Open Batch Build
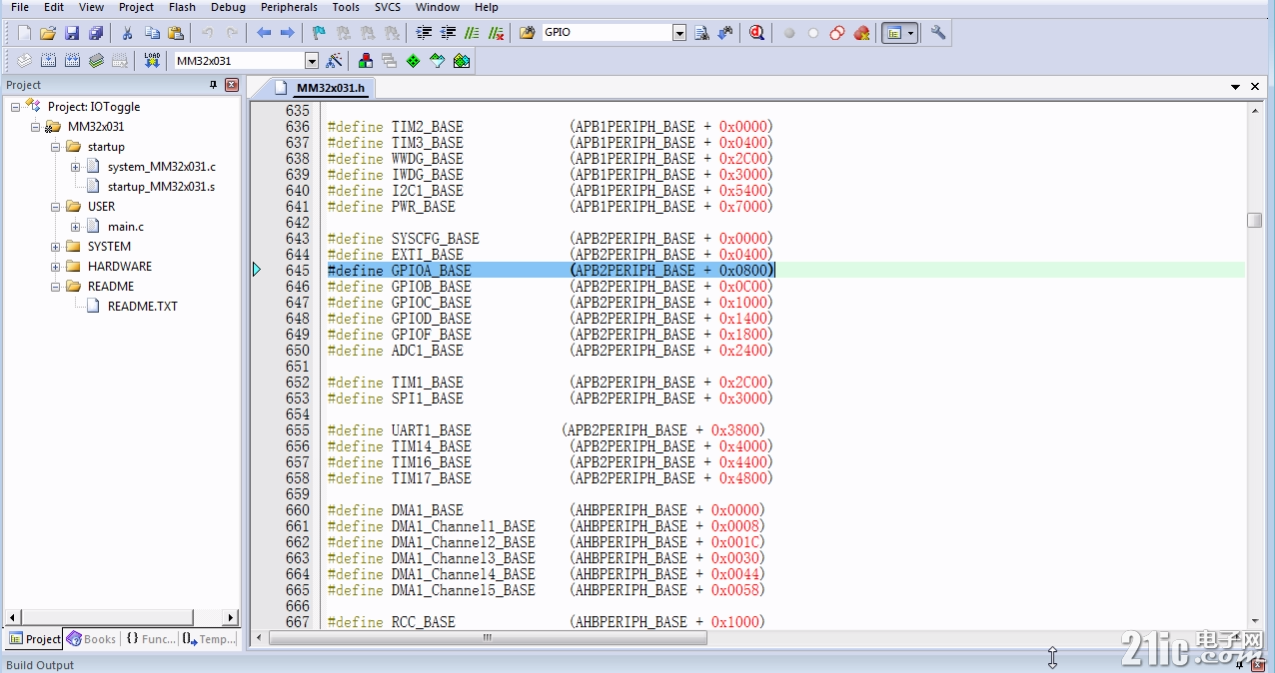 click(x=96, y=61)
